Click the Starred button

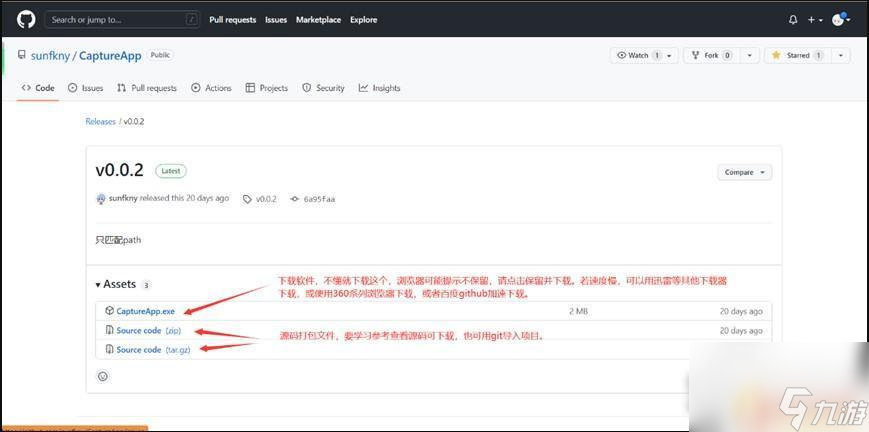[x=797, y=55]
